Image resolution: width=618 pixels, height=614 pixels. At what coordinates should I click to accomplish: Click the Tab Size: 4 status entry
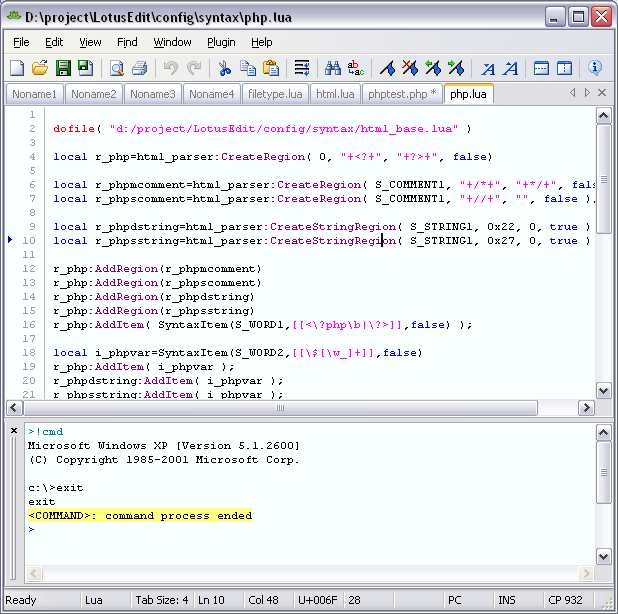point(162,600)
